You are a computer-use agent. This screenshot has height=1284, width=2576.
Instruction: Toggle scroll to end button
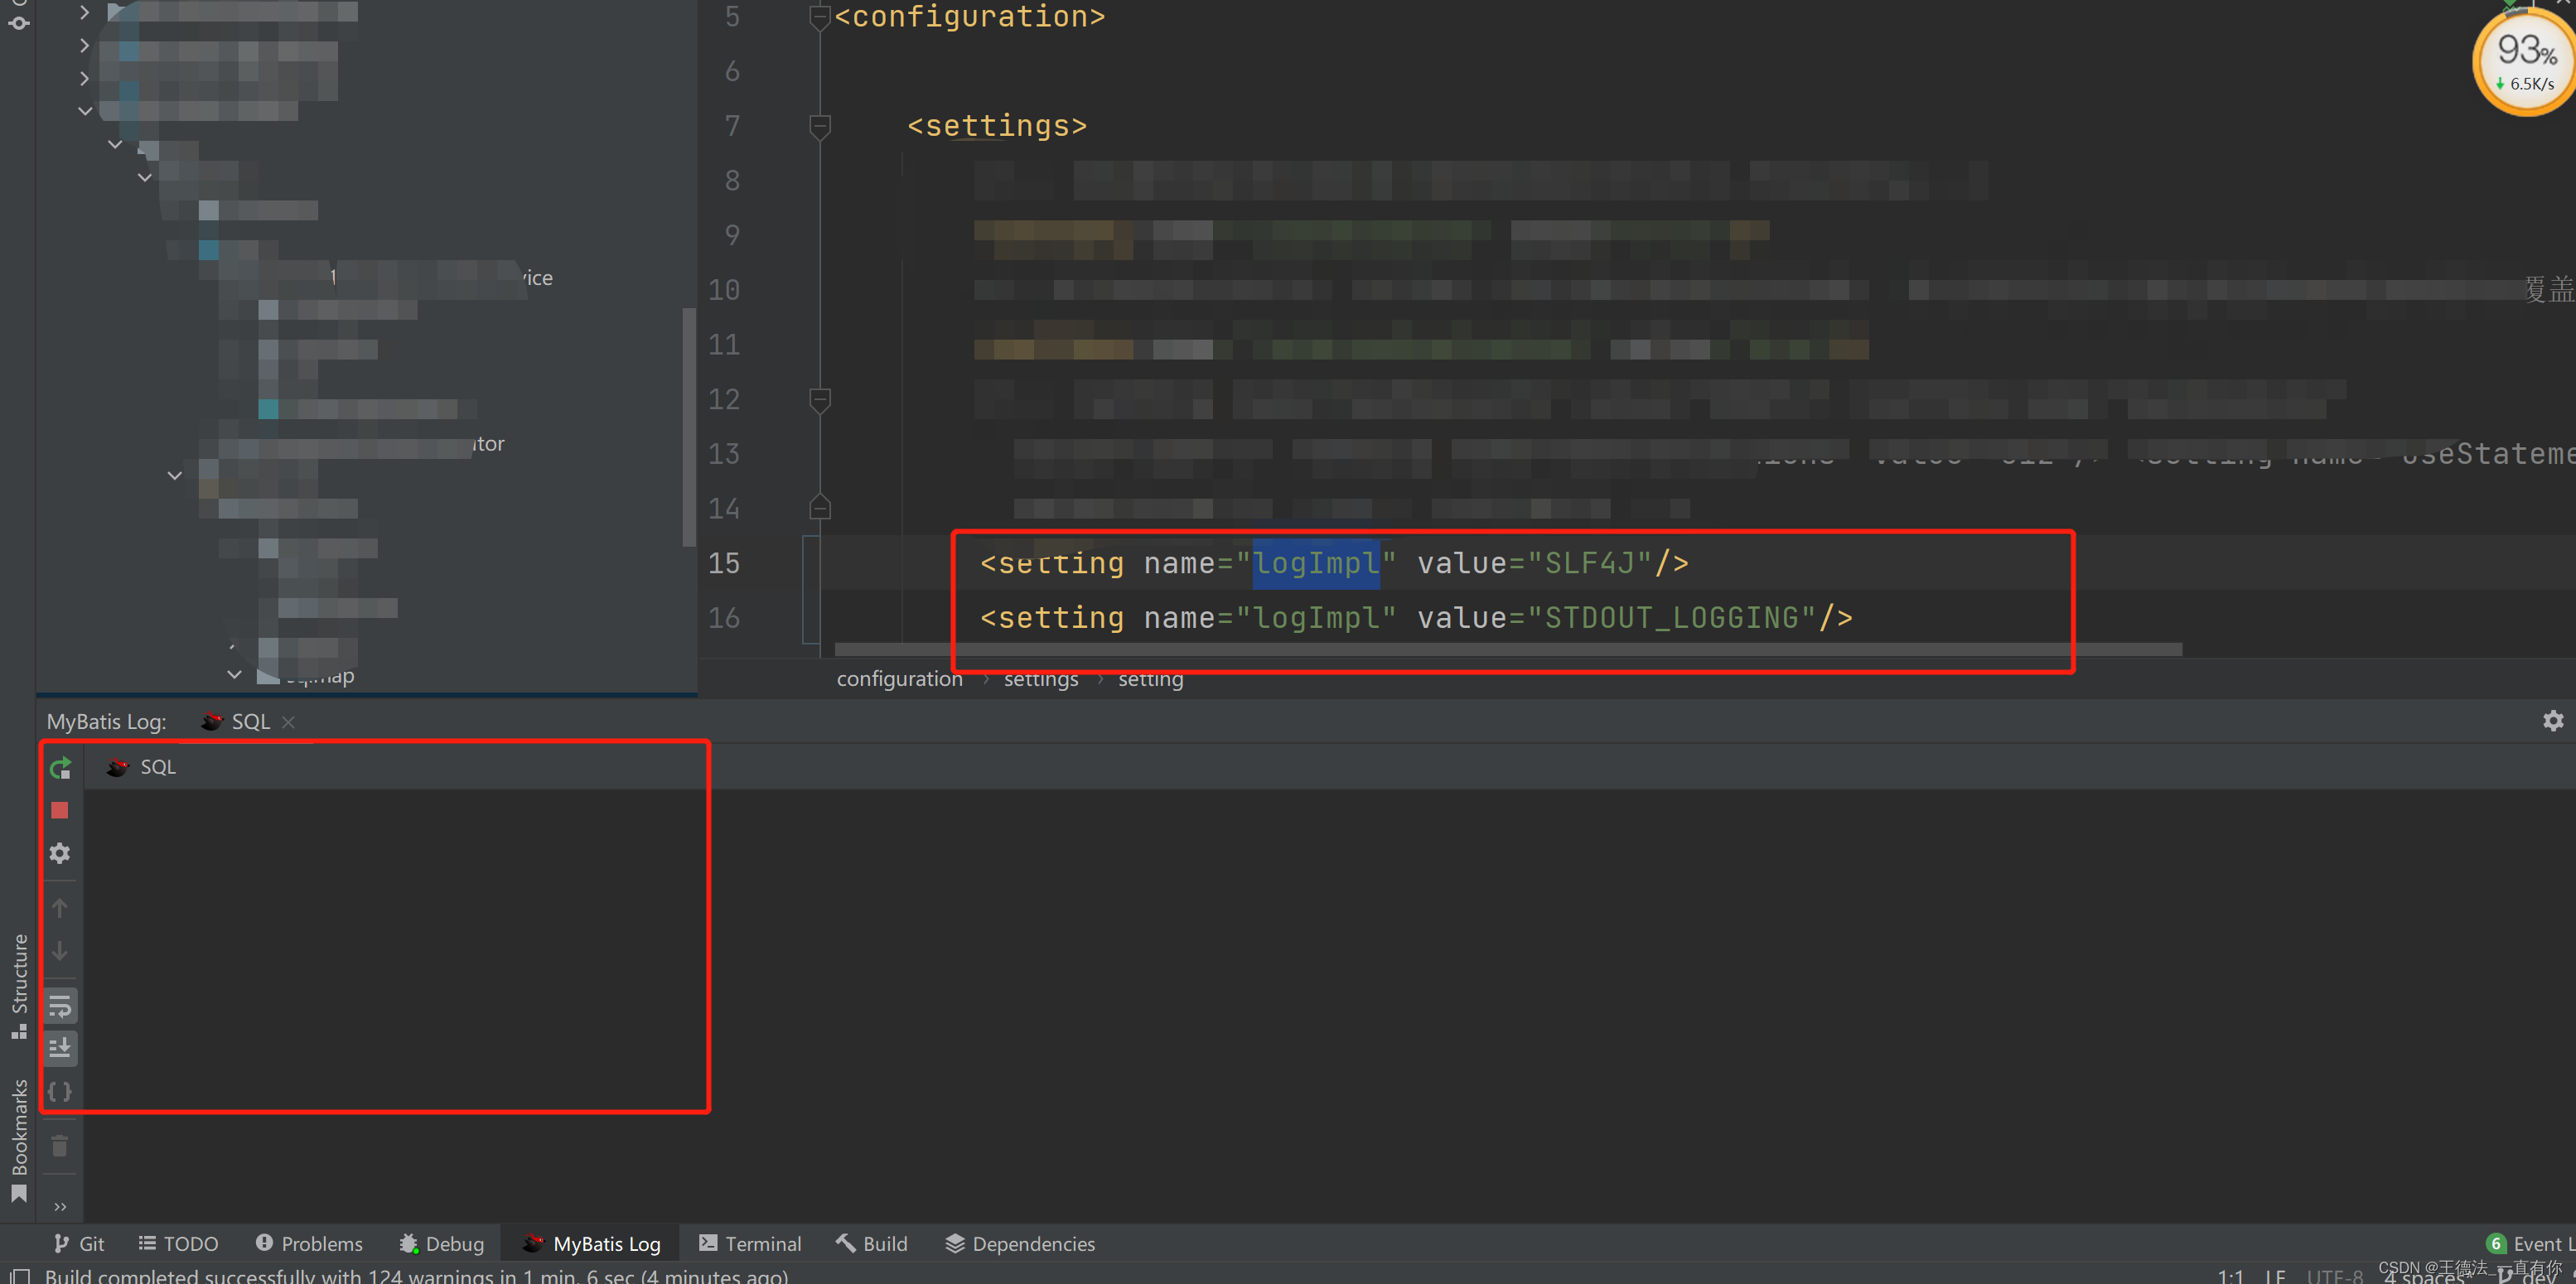(60, 1048)
